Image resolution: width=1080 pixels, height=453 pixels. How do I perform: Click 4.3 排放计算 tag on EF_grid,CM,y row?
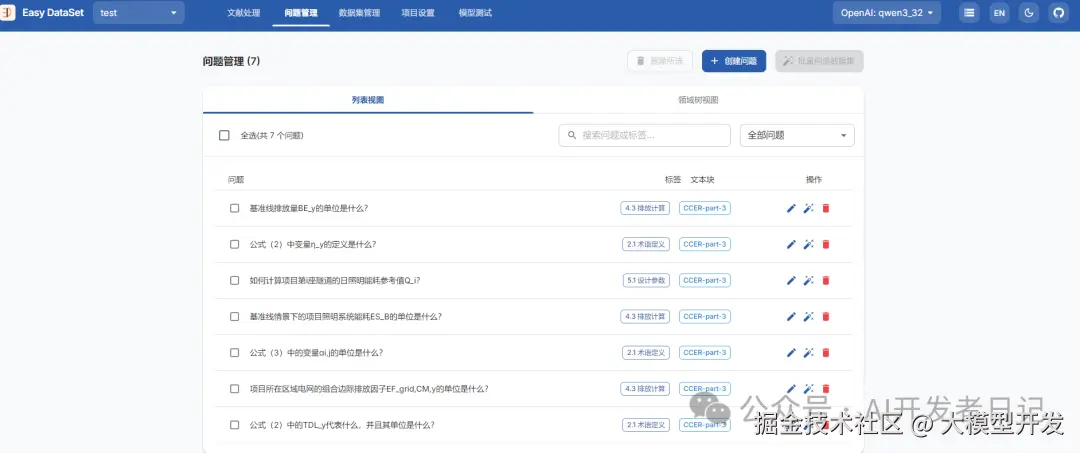[x=645, y=388]
